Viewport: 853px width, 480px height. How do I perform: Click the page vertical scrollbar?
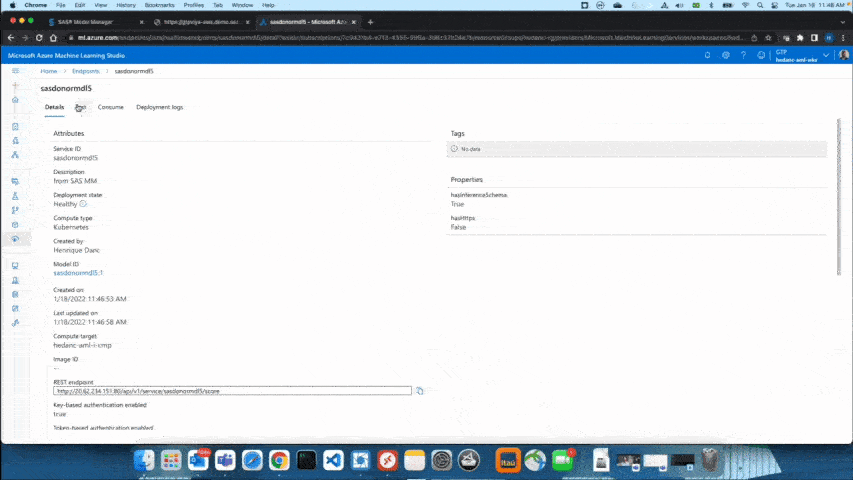(839, 197)
